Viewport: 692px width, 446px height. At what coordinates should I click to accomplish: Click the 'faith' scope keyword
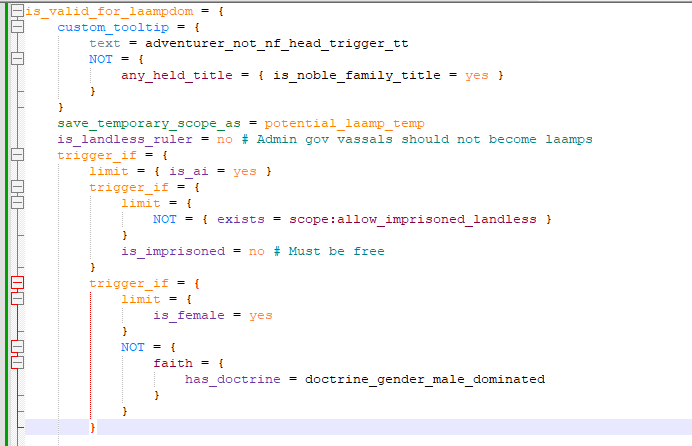[173, 364]
